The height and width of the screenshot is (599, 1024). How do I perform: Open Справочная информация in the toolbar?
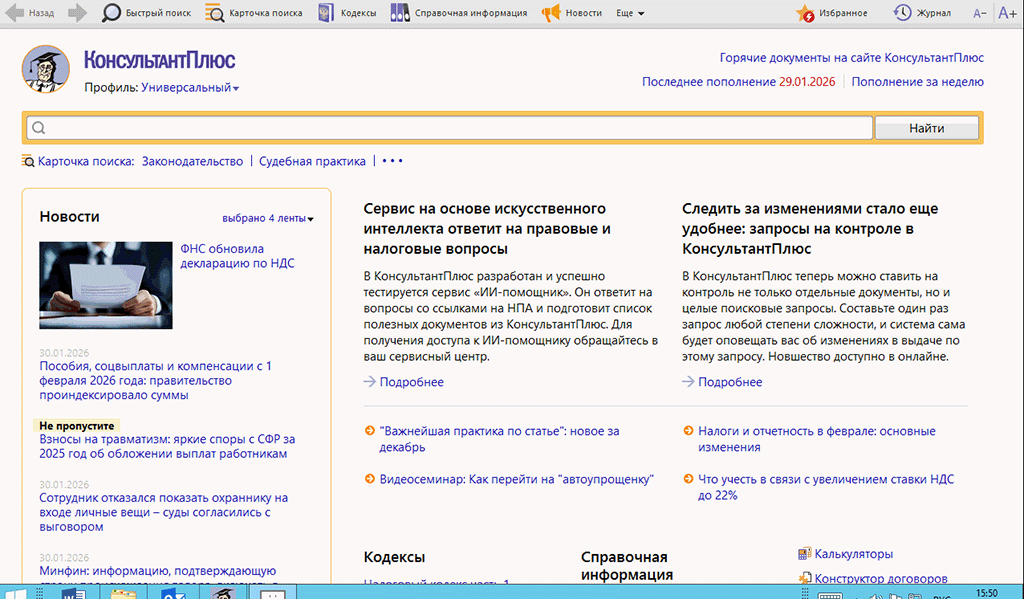click(x=458, y=13)
